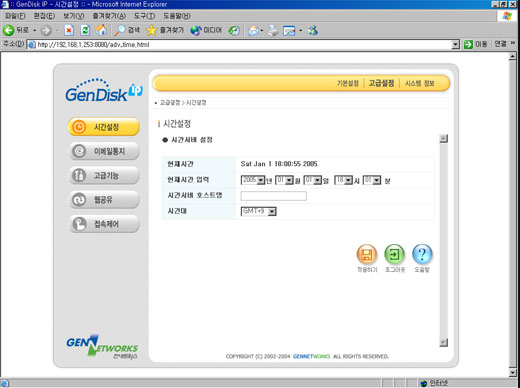The image size is (520, 388).
Task: Click the browser window scroll up arrow
Action: [513, 56]
